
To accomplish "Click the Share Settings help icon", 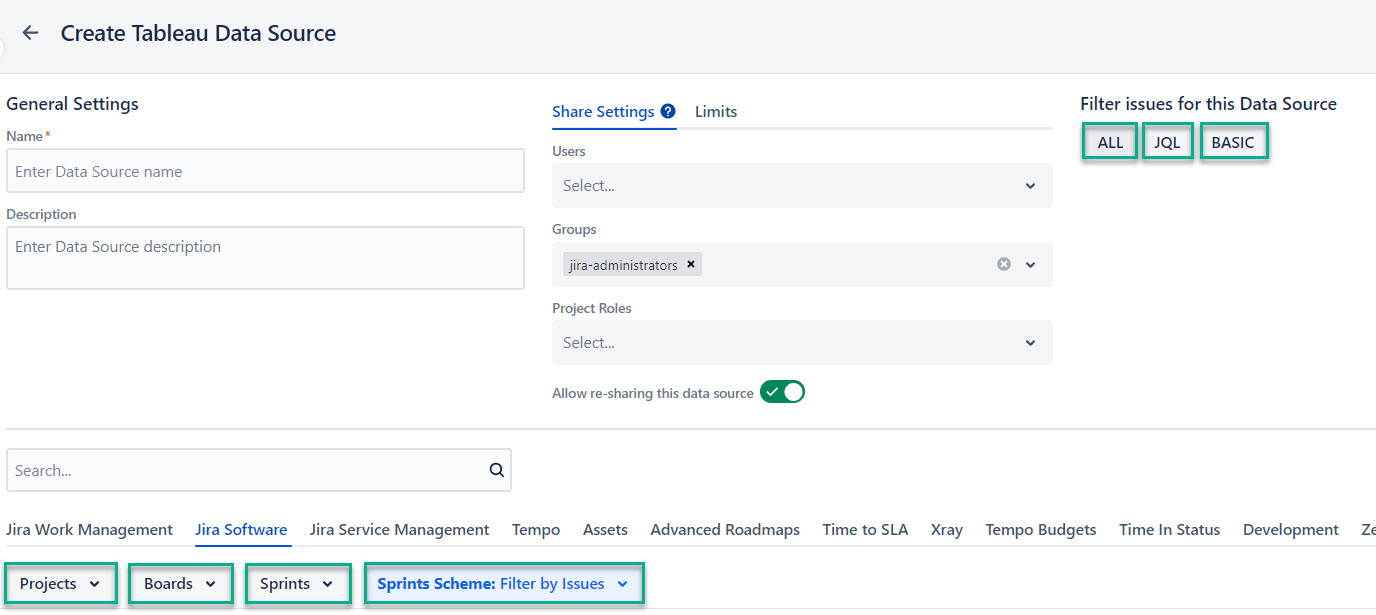I will click(668, 112).
